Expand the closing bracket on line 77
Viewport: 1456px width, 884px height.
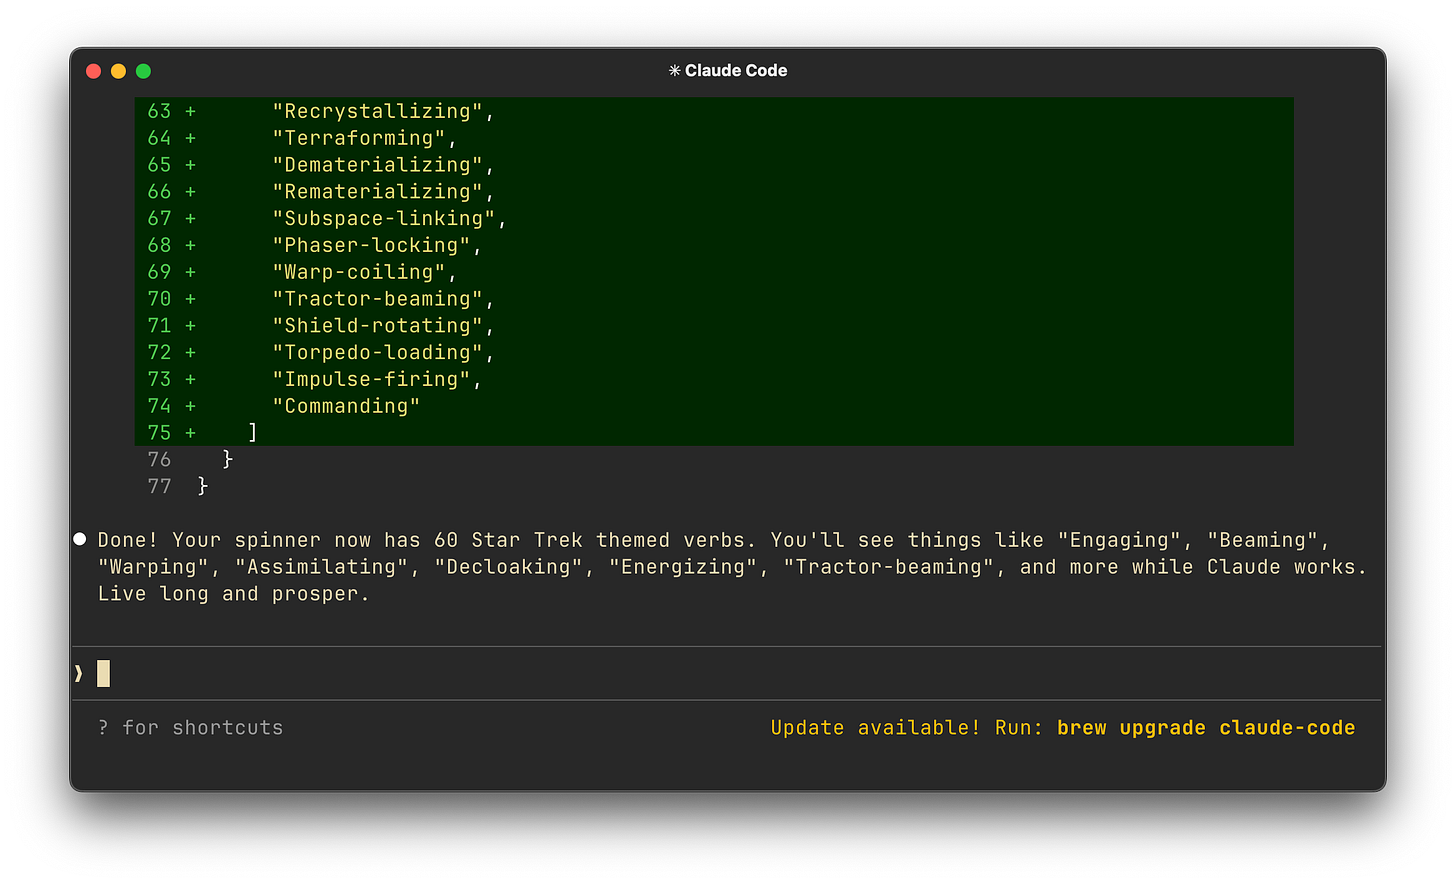coord(203,486)
